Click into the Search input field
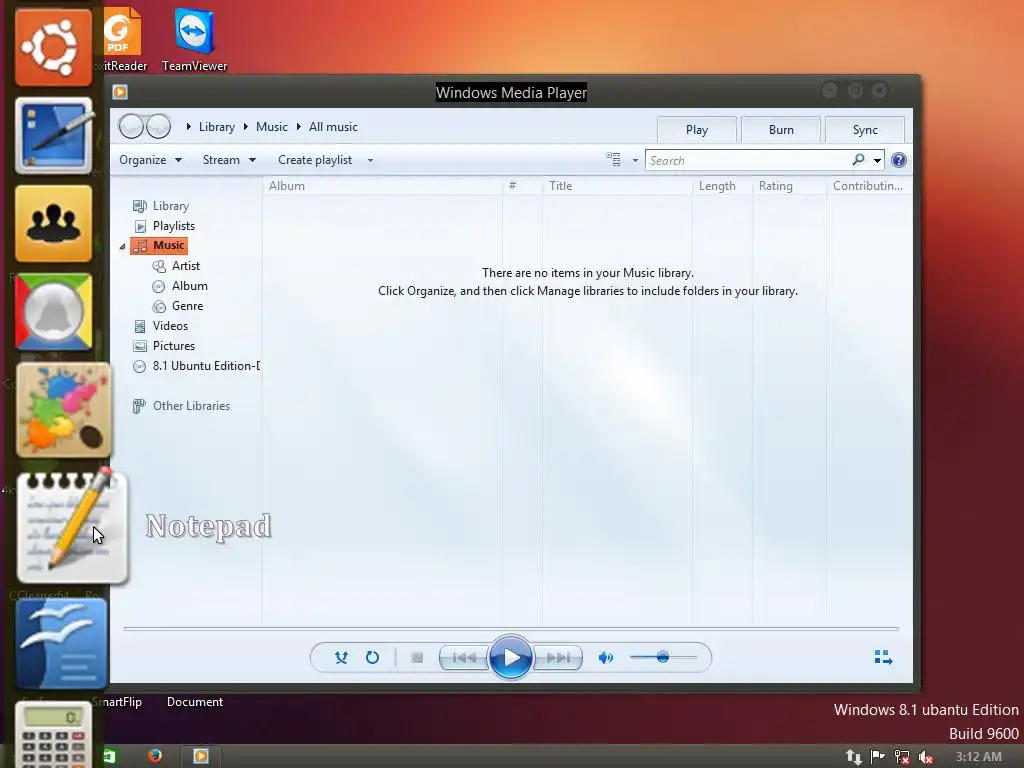 pos(748,161)
